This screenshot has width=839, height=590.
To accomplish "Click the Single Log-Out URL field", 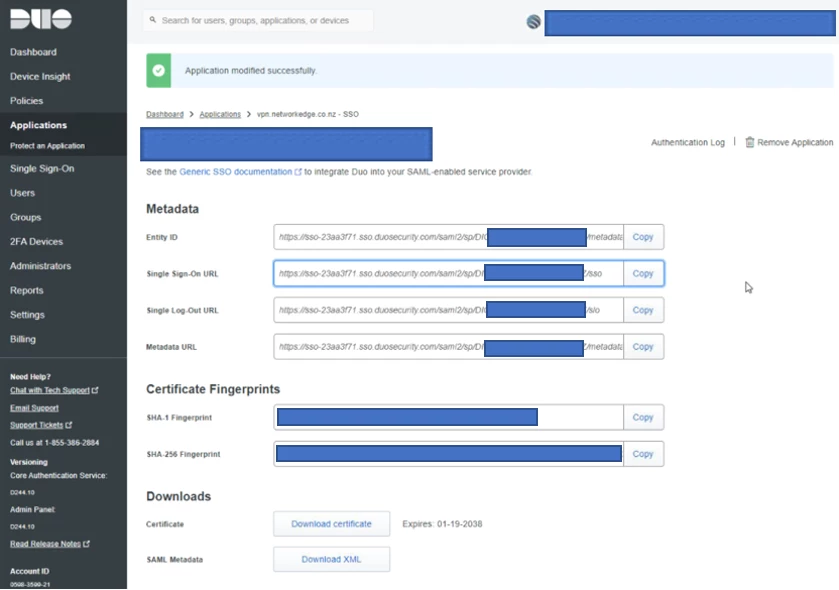I will point(448,310).
